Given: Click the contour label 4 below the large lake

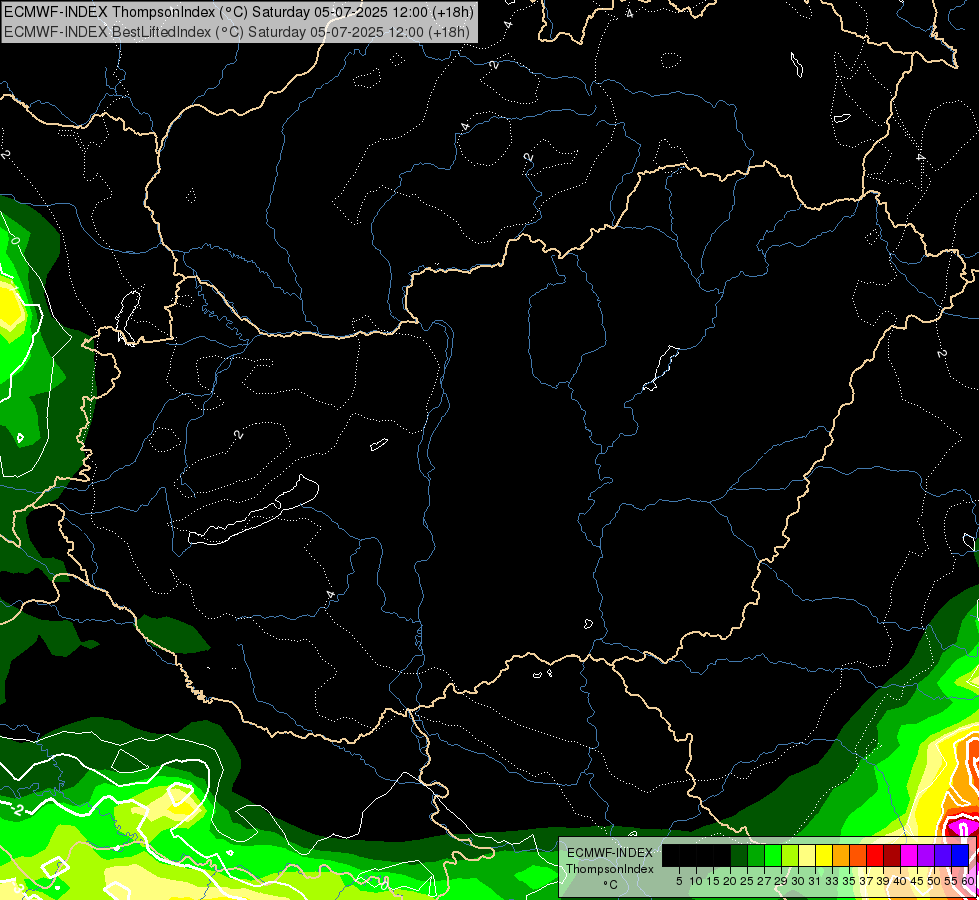Looking at the screenshot, I should 330,595.
